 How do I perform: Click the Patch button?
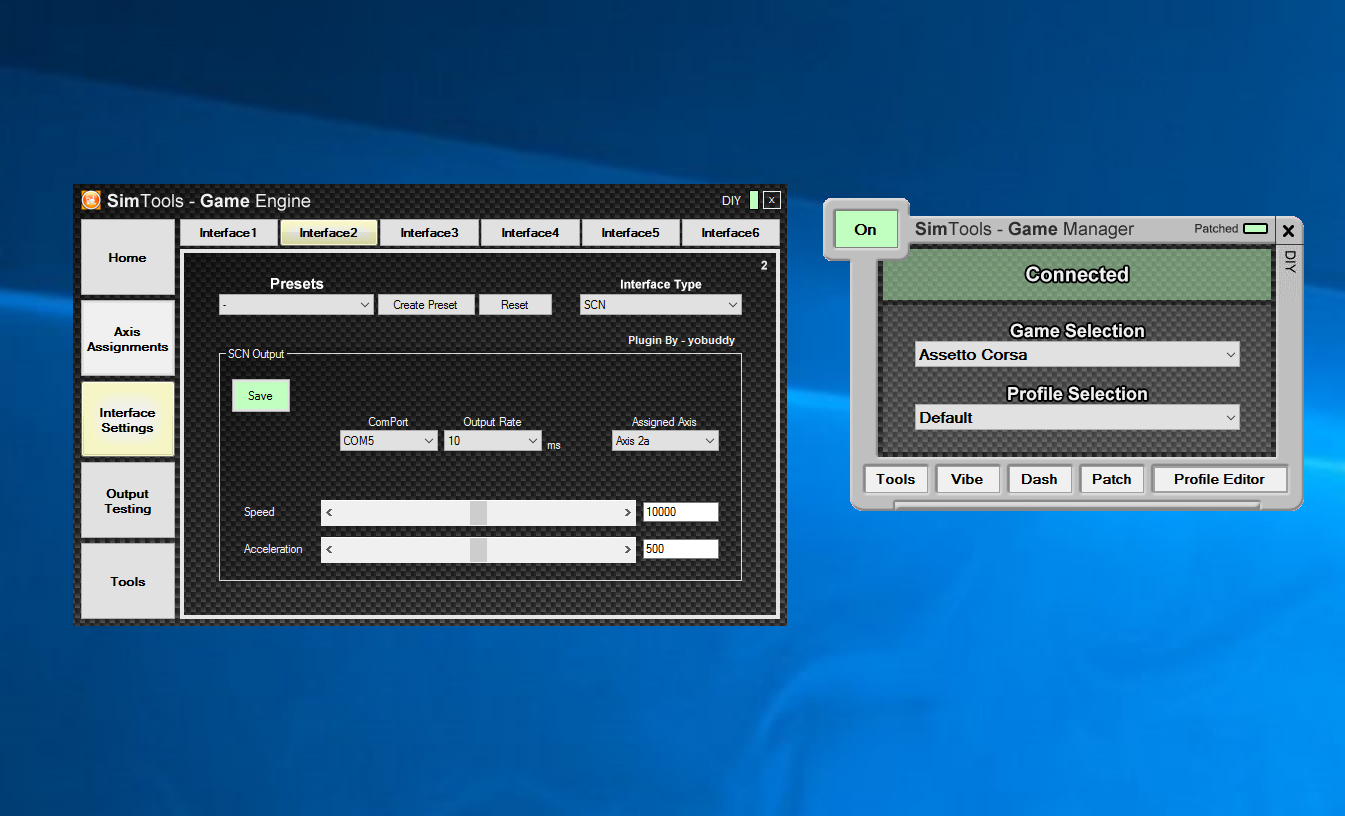[x=1111, y=479]
